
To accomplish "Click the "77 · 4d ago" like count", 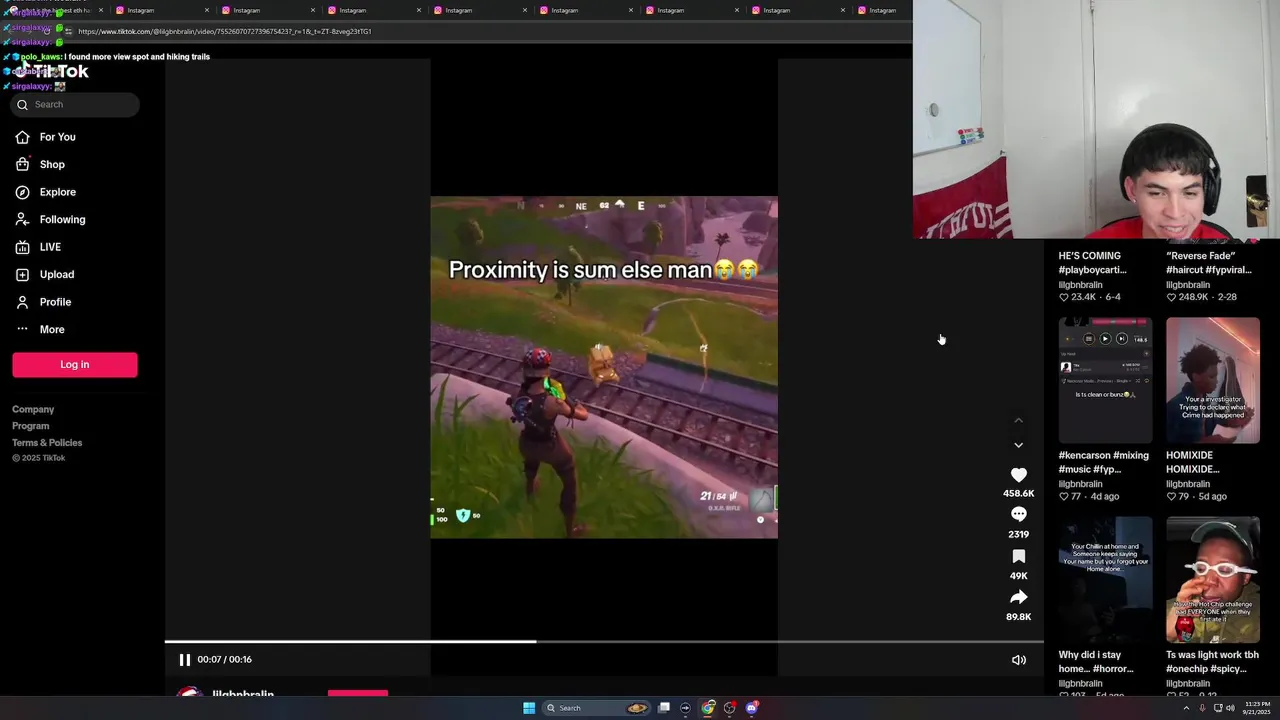I will (x=1089, y=496).
